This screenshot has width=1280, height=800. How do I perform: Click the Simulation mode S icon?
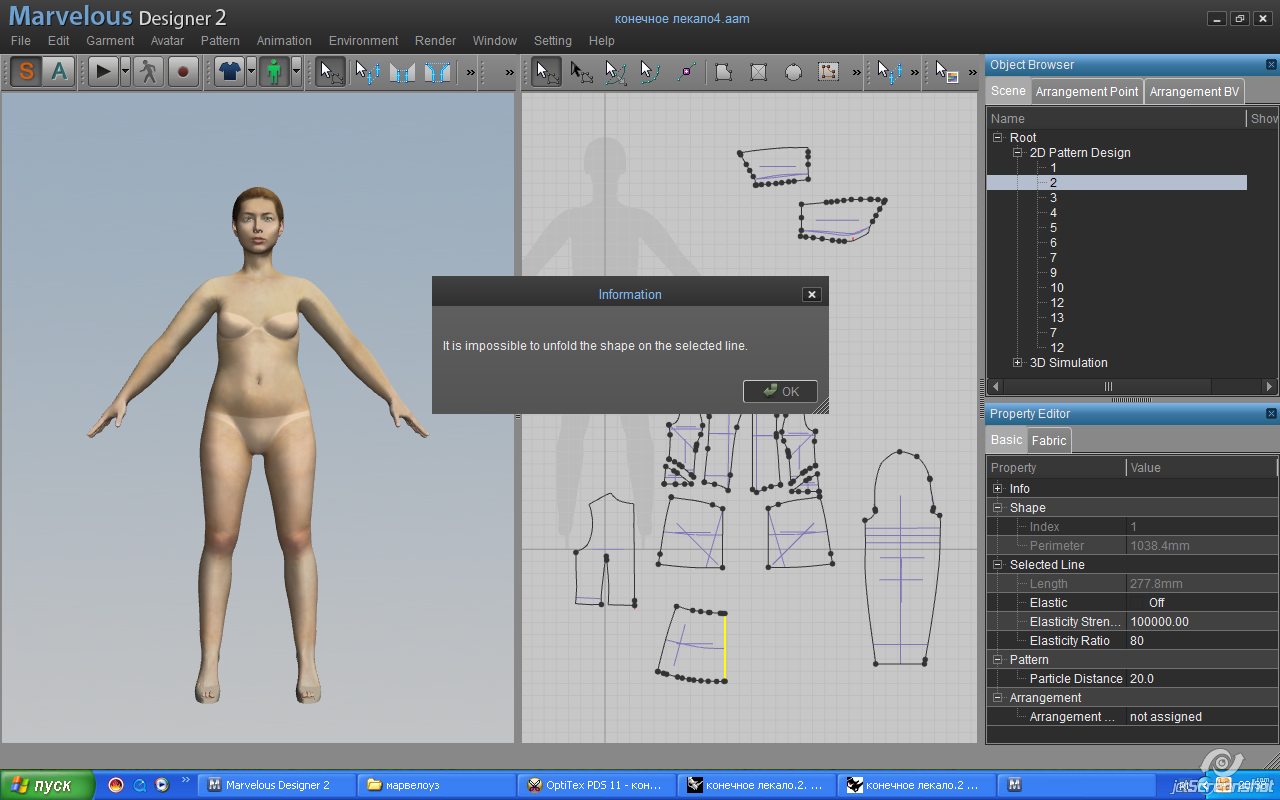(26, 72)
